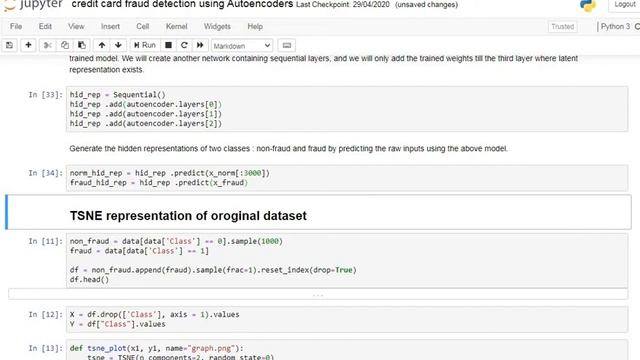
Task: Expand collapsed output with the three dots
Action: 318,294
